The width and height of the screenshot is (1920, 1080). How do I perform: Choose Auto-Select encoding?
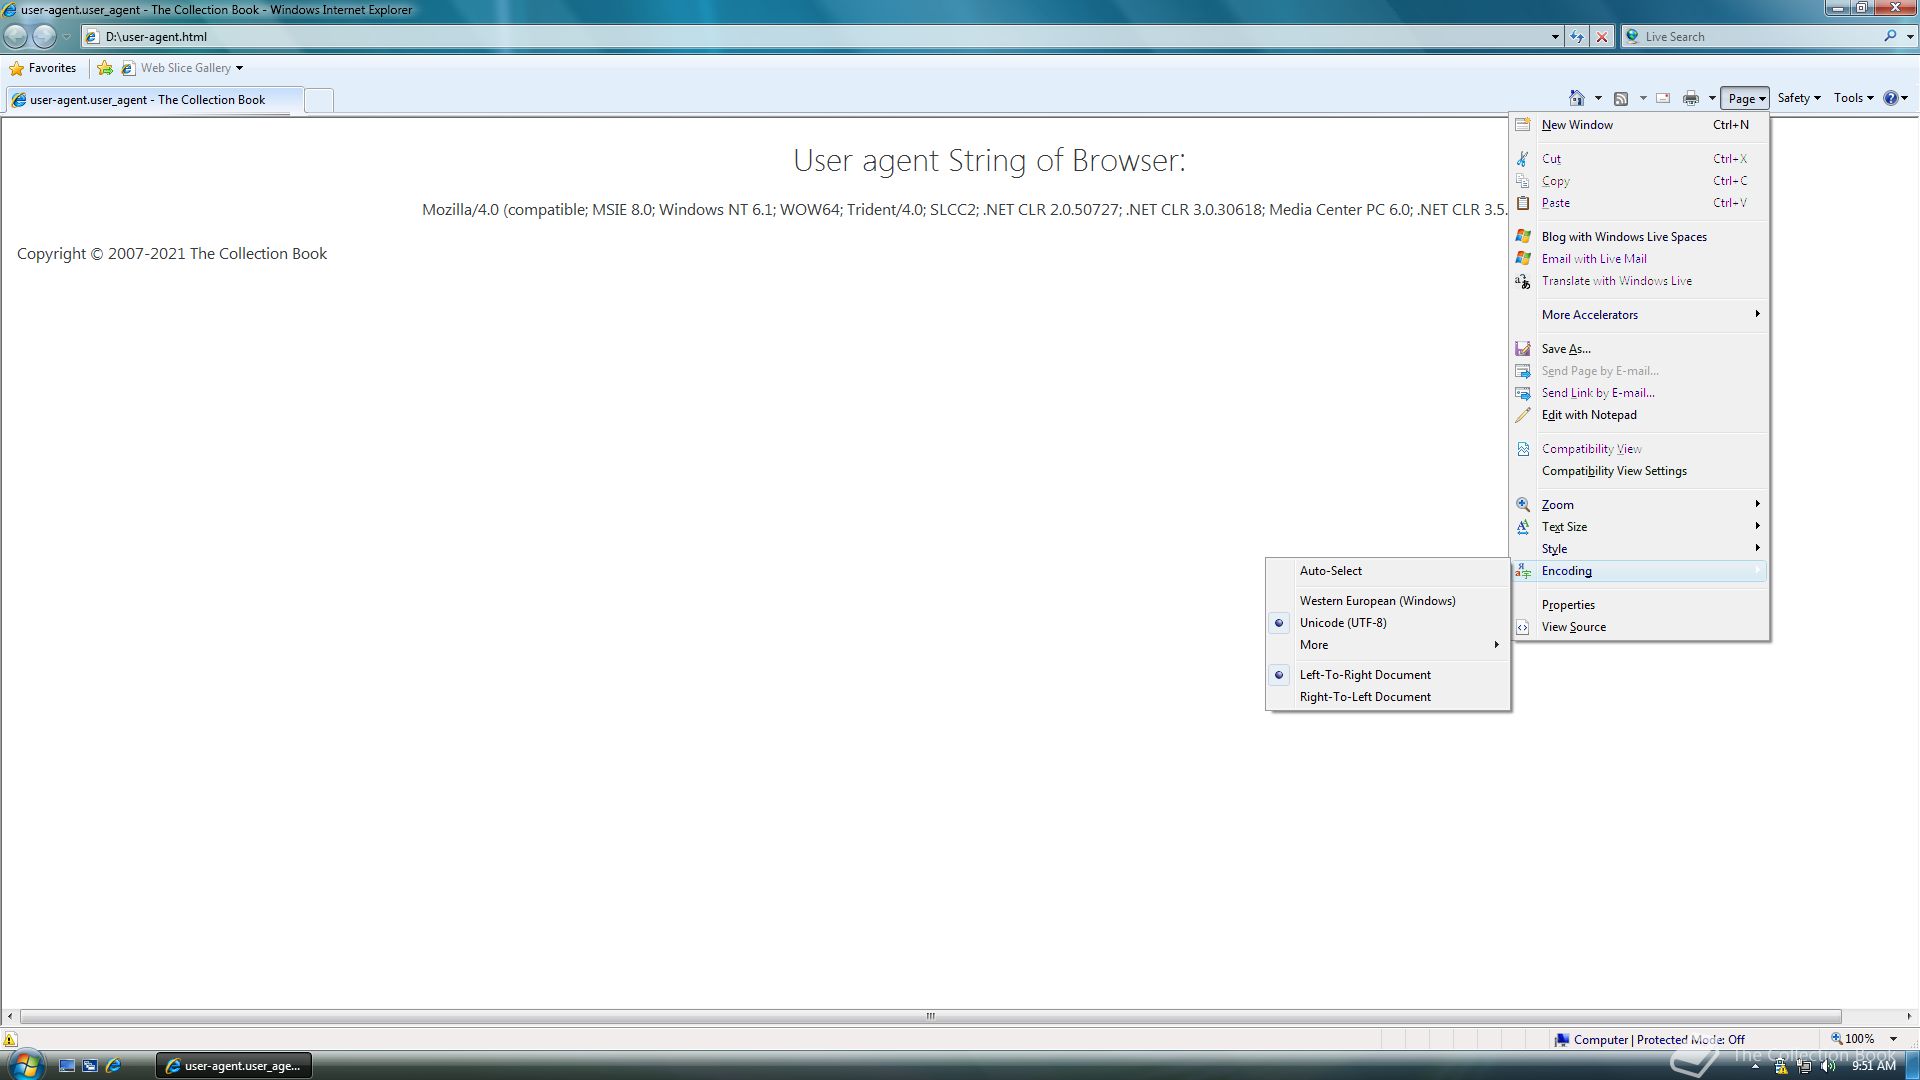(1387, 571)
